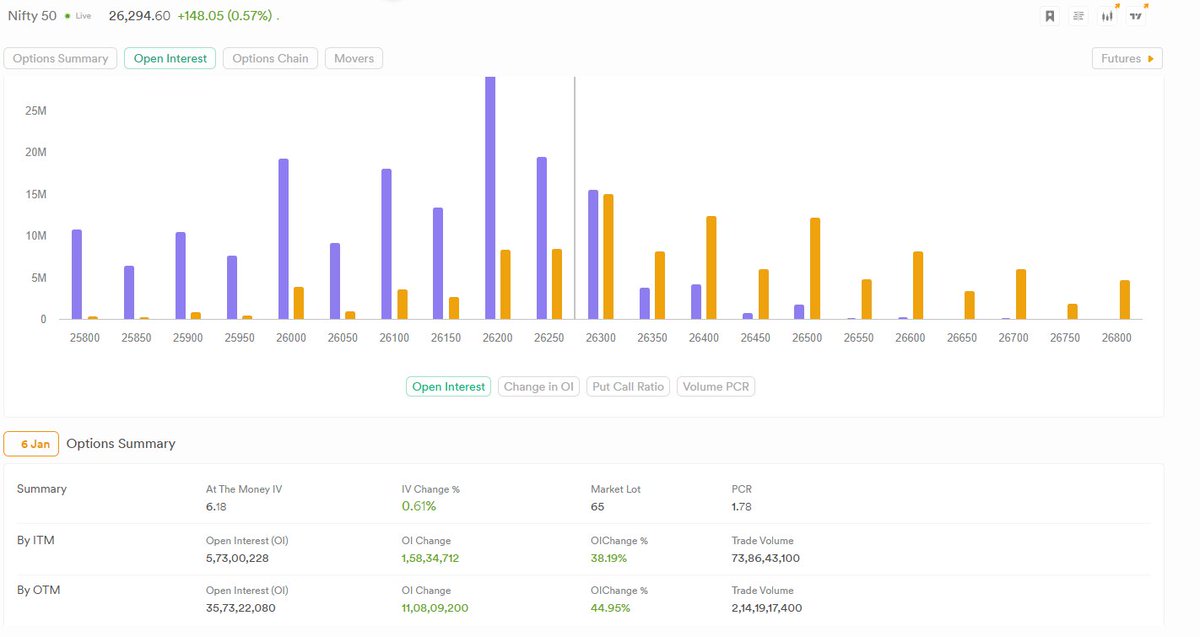1200x637 pixels.
Task: Click the +148.05 (0.57%) change value
Action: [x=224, y=16]
